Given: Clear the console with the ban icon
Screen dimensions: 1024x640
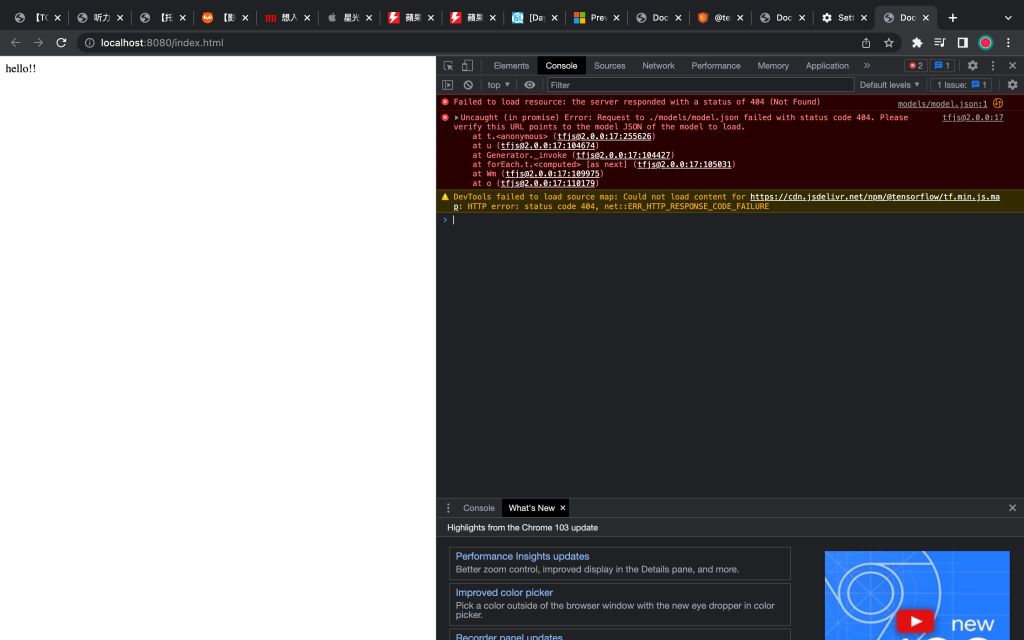Looking at the screenshot, I should coord(468,85).
